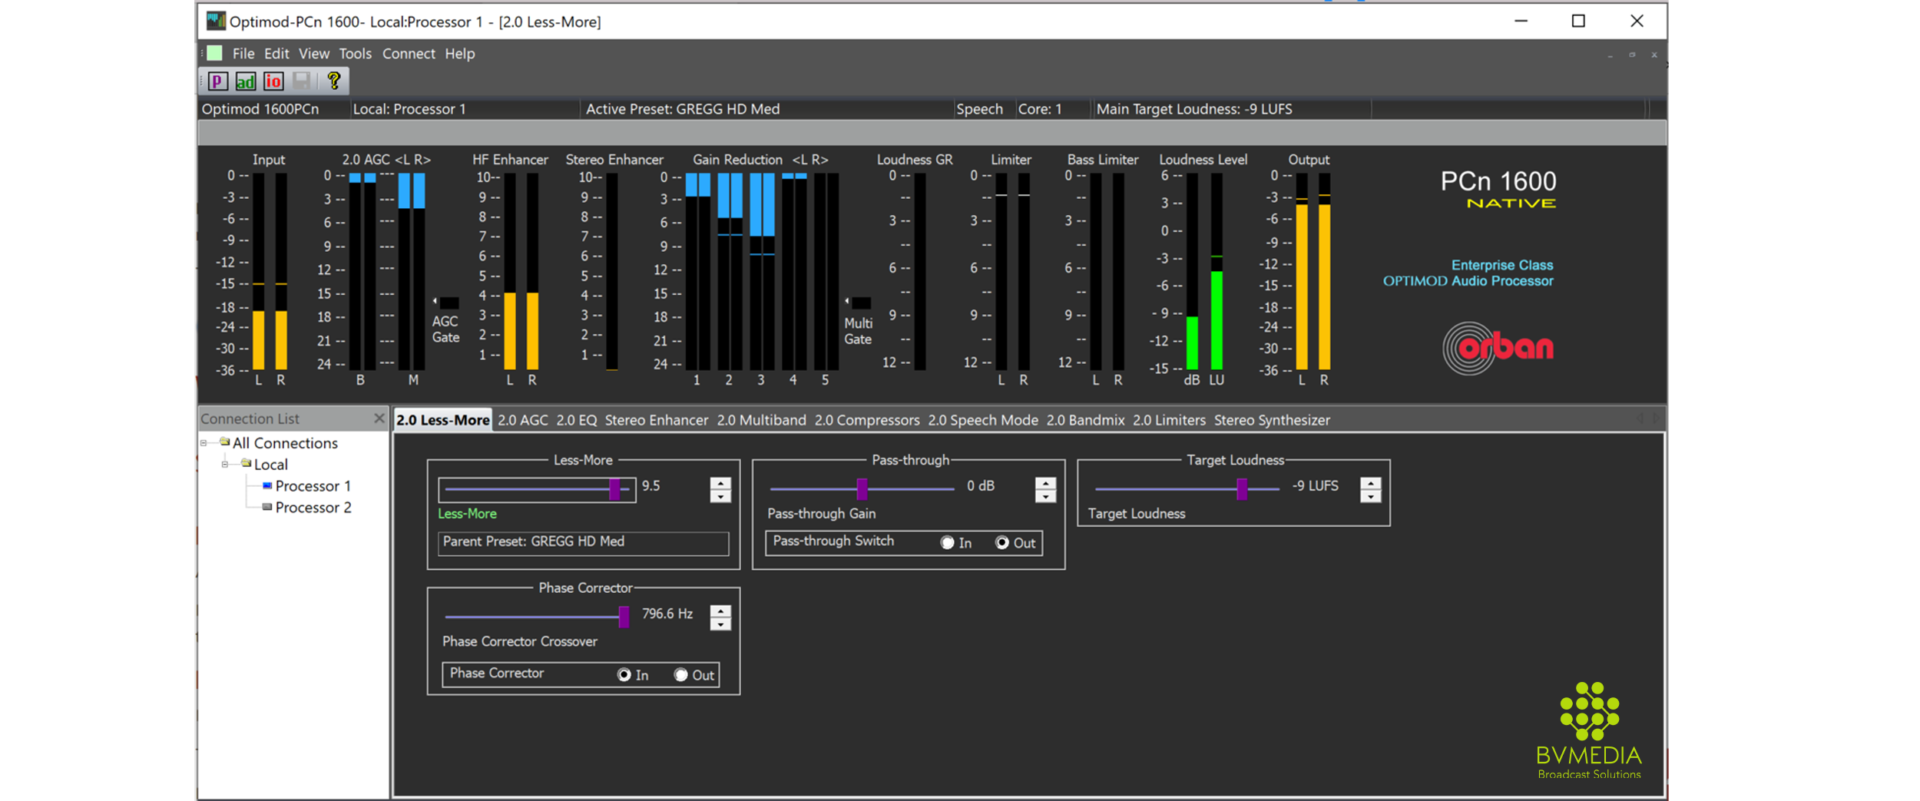Open the File menu

(x=243, y=53)
